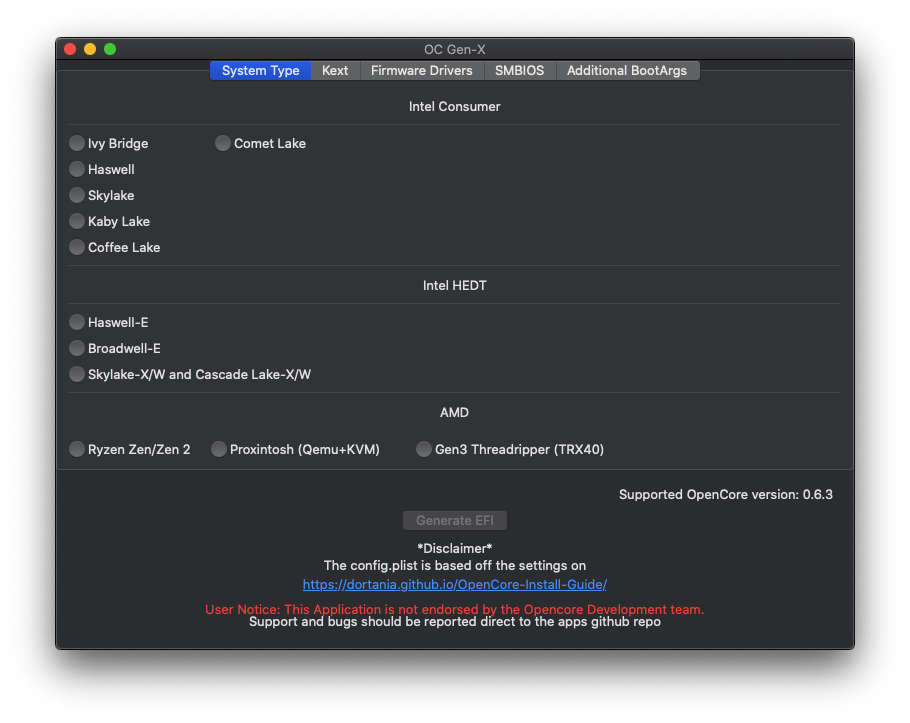This screenshot has width=910, height=723.
Task: Minimize the OC Gen-X window
Action: 90,49
